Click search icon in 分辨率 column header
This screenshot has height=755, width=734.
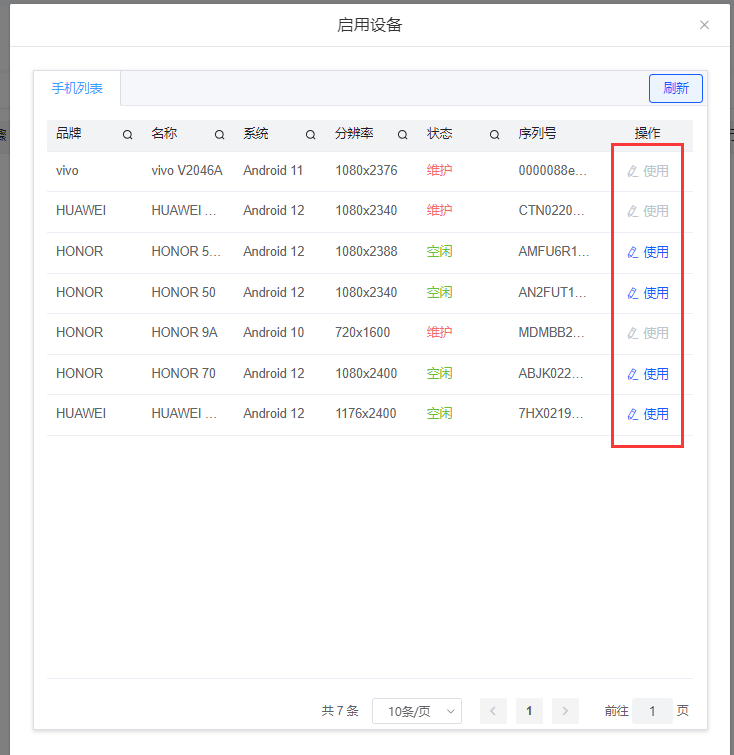[x=402, y=135]
